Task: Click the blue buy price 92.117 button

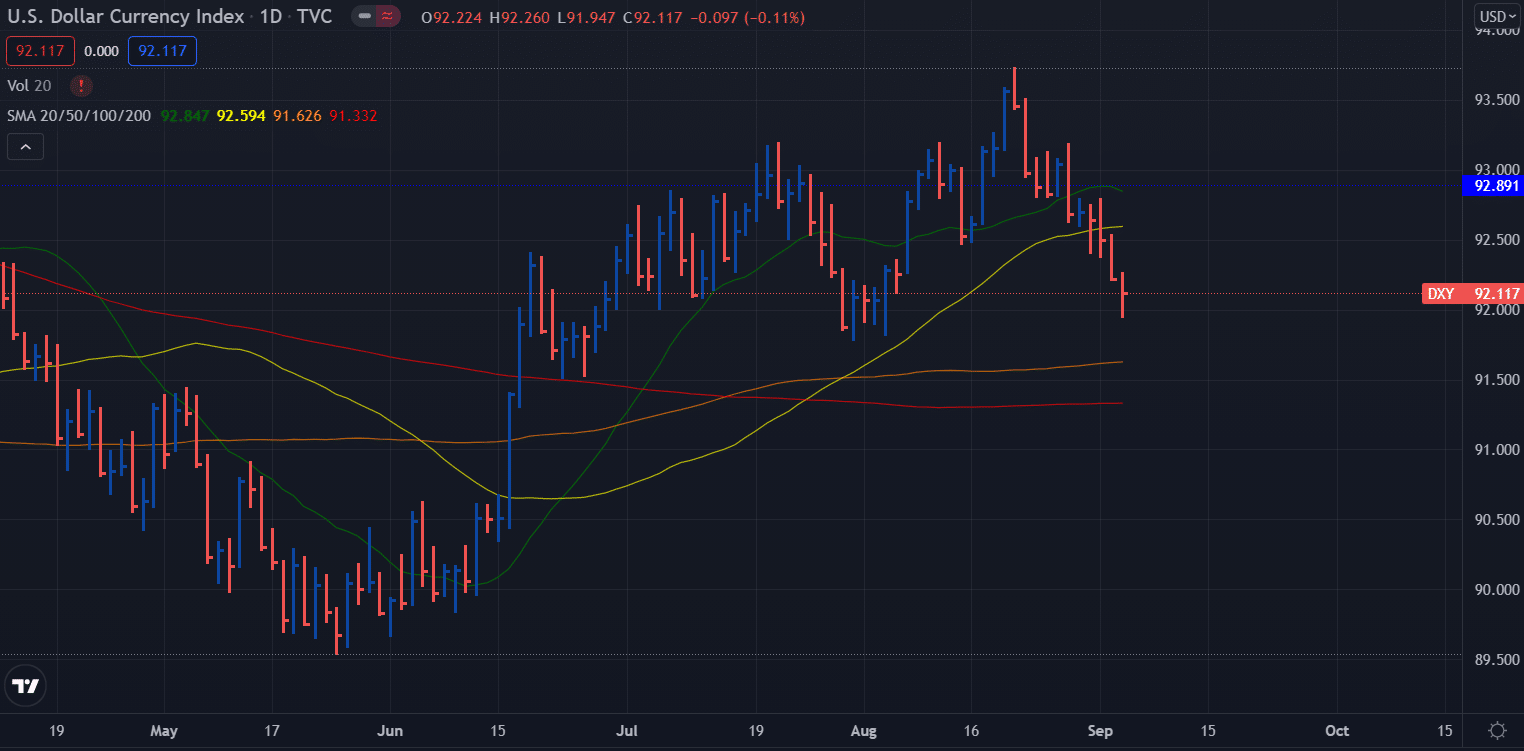Action: [162, 51]
